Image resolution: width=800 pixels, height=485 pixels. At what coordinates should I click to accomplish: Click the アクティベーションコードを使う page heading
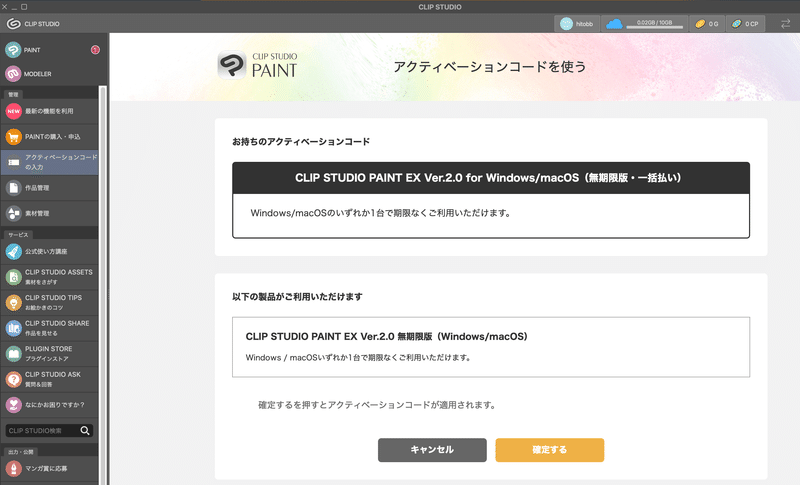tap(490, 67)
